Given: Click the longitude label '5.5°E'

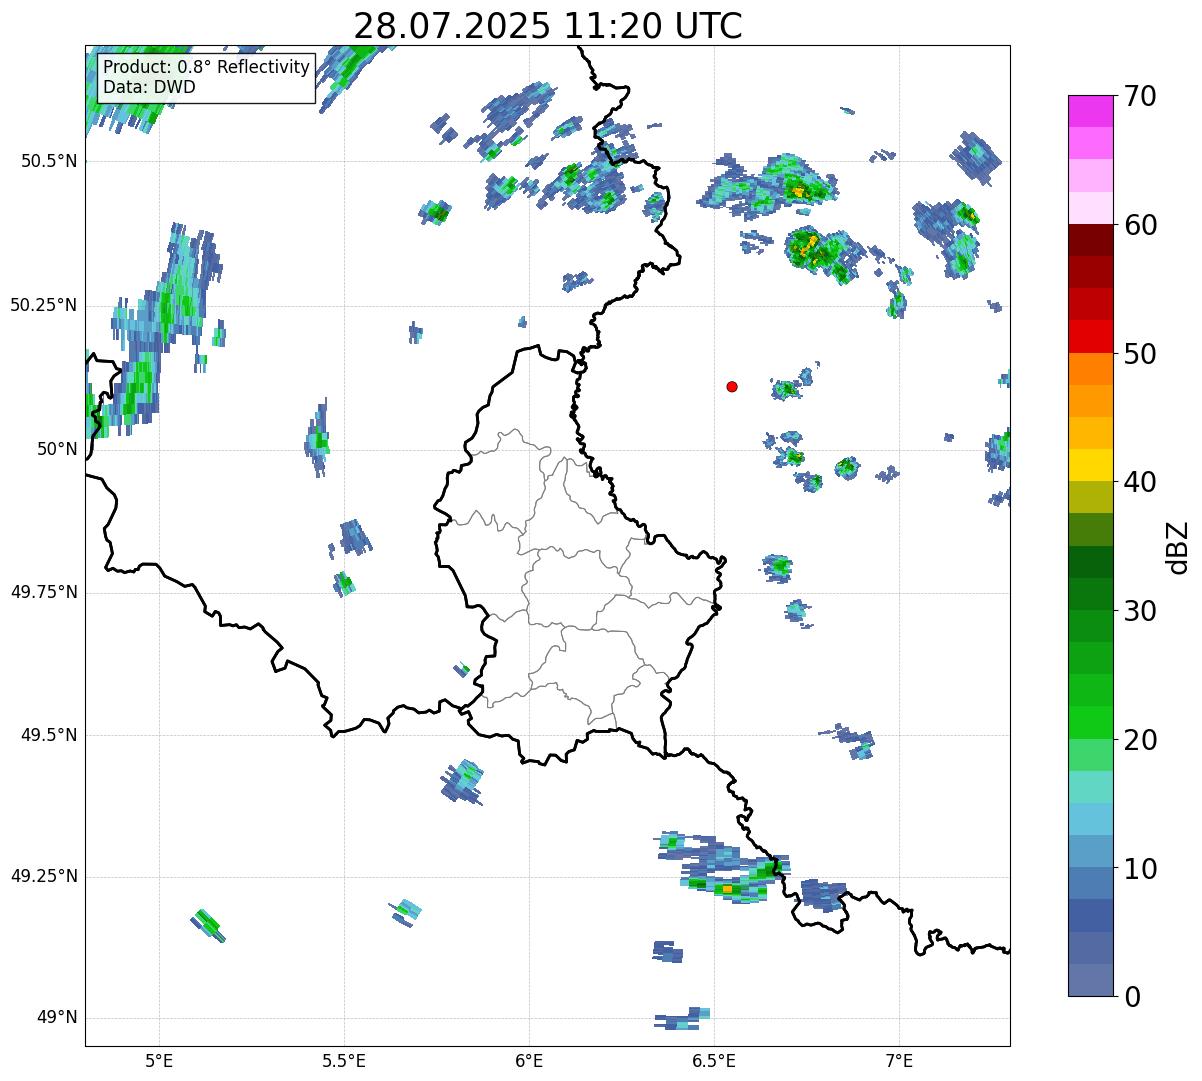Looking at the screenshot, I should [x=344, y=1060].
